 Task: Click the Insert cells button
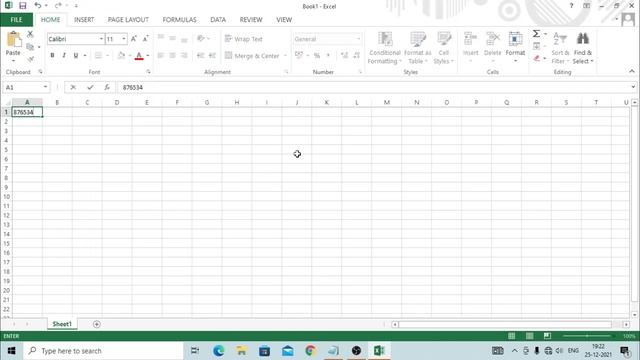[x=471, y=47]
